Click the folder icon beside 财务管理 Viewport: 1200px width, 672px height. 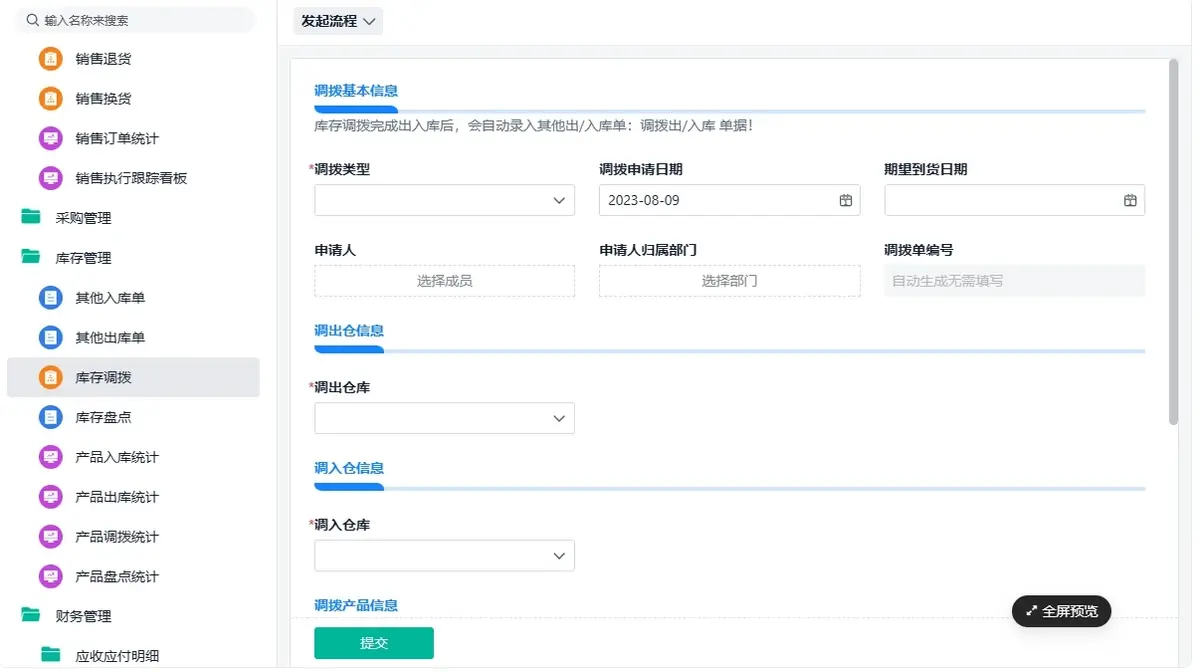[x=31, y=616]
